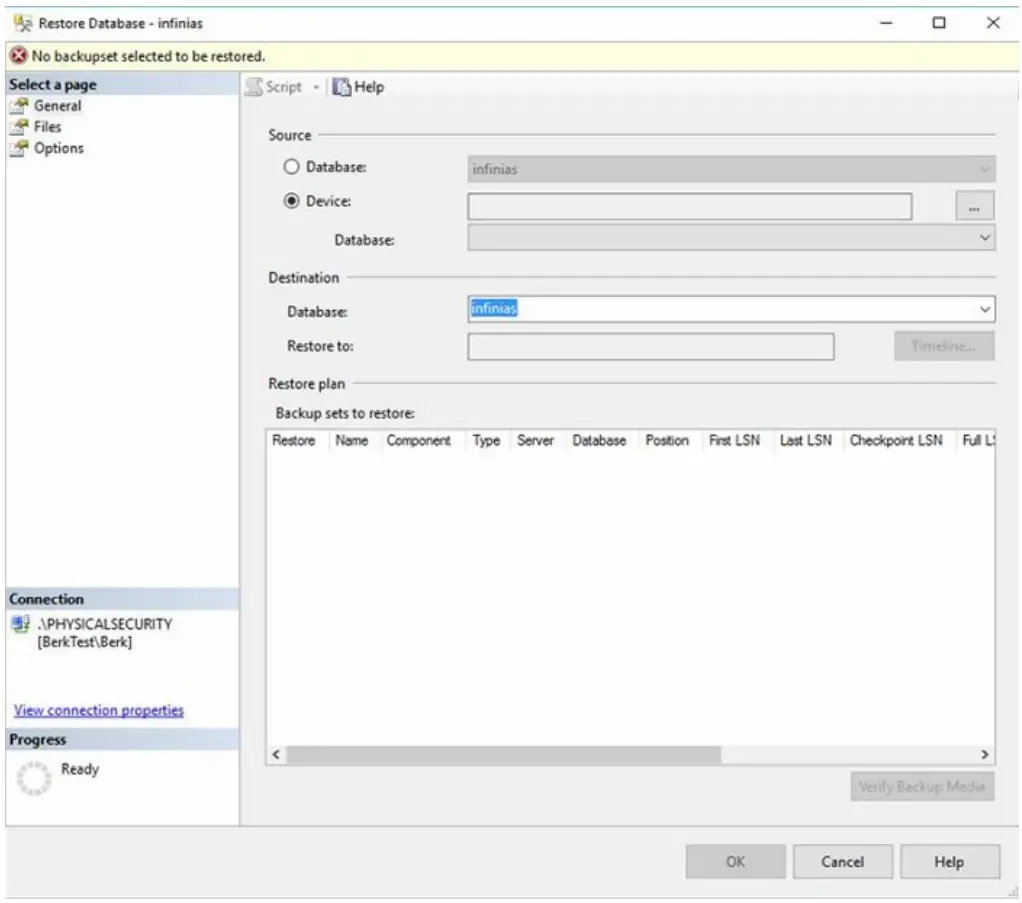Click the bottom Help button
This screenshot has width=1022, height=903.
coord(949,862)
